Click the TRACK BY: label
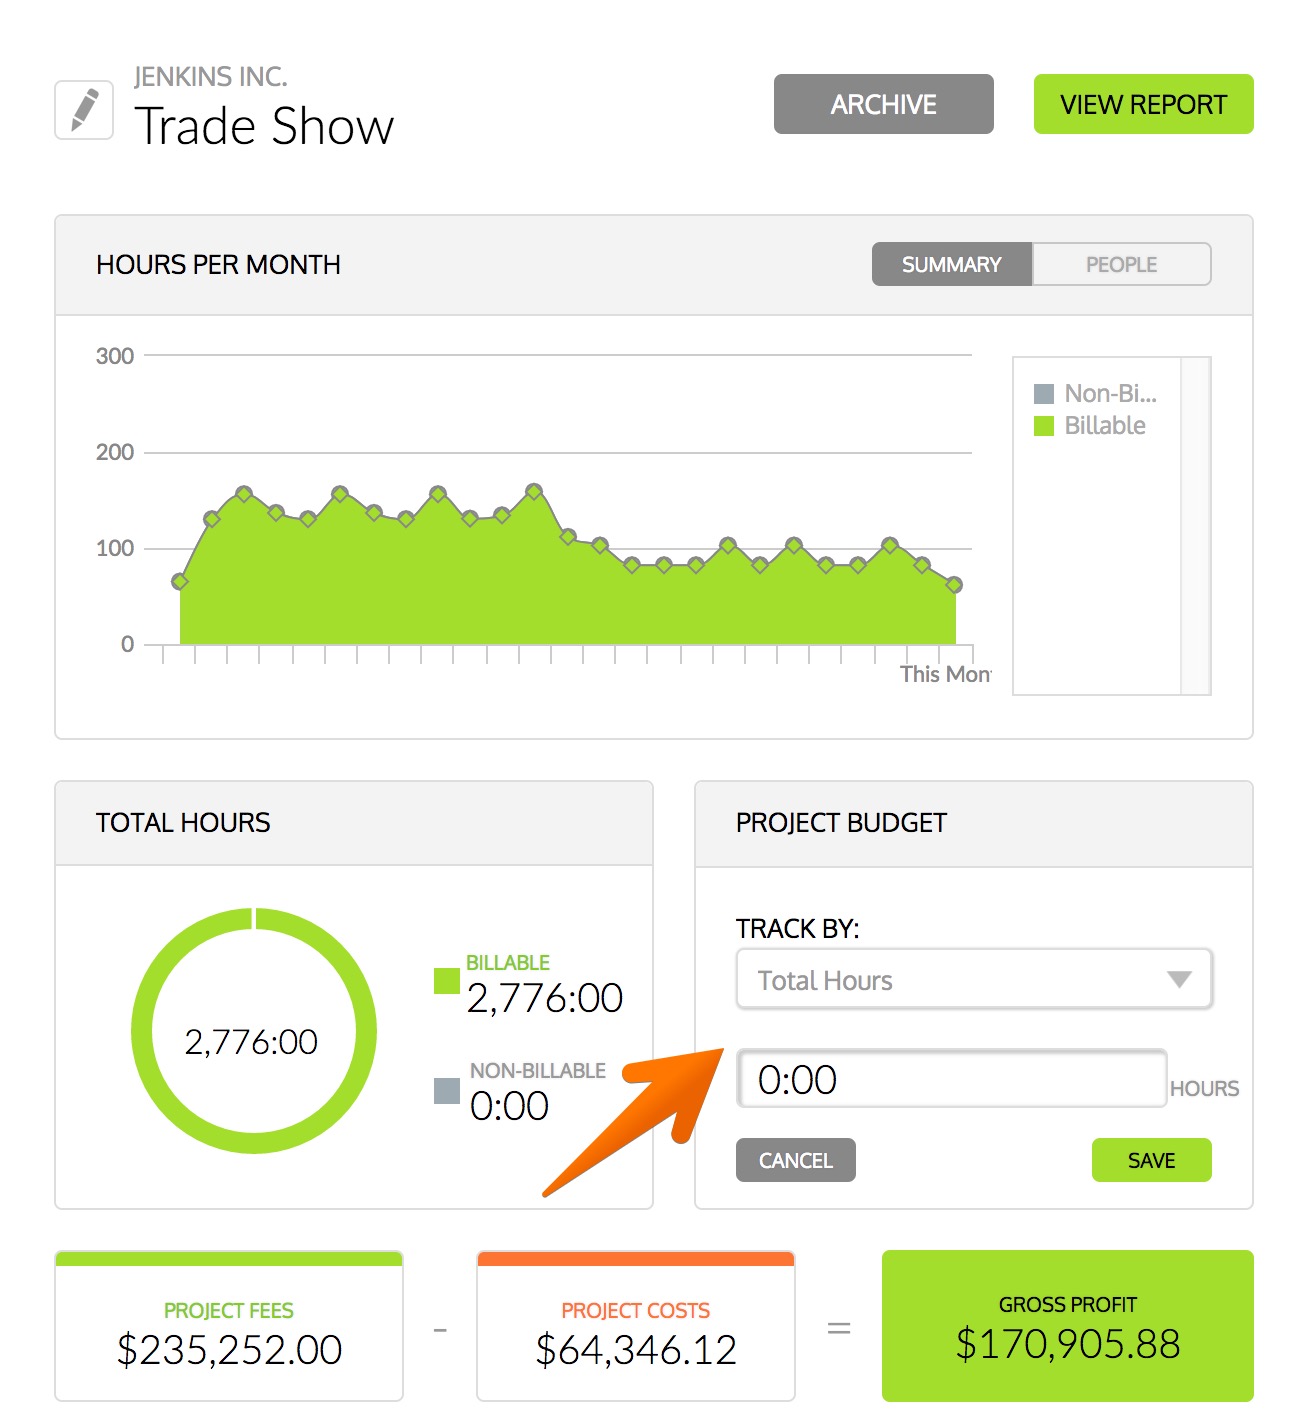The image size is (1310, 1428). (797, 929)
